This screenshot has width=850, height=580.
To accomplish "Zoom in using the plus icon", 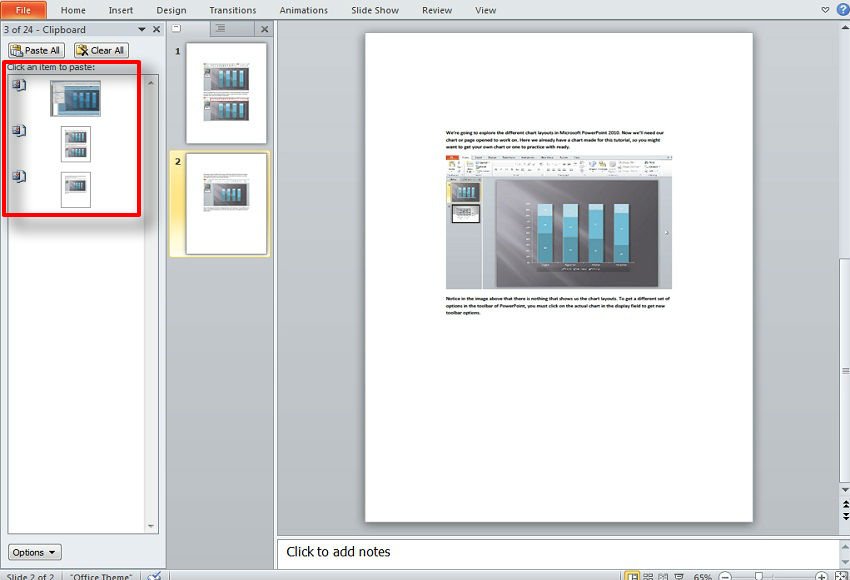I will tap(821, 576).
